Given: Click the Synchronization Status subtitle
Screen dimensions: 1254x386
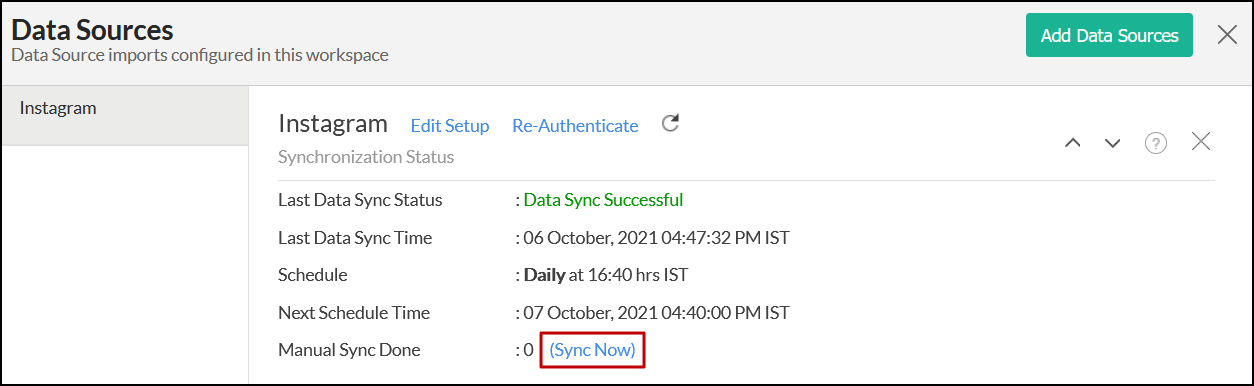Looking at the screenshot, I should pos(366,157).
